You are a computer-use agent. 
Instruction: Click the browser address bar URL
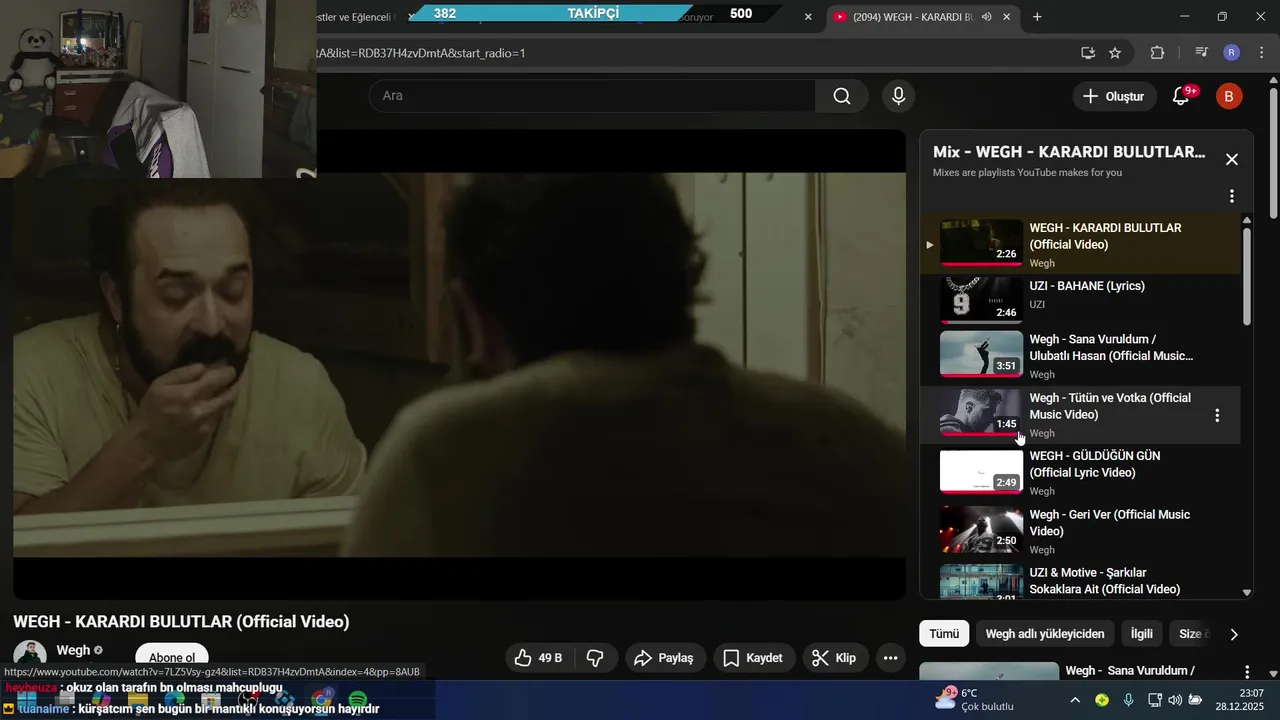(420, 53)
